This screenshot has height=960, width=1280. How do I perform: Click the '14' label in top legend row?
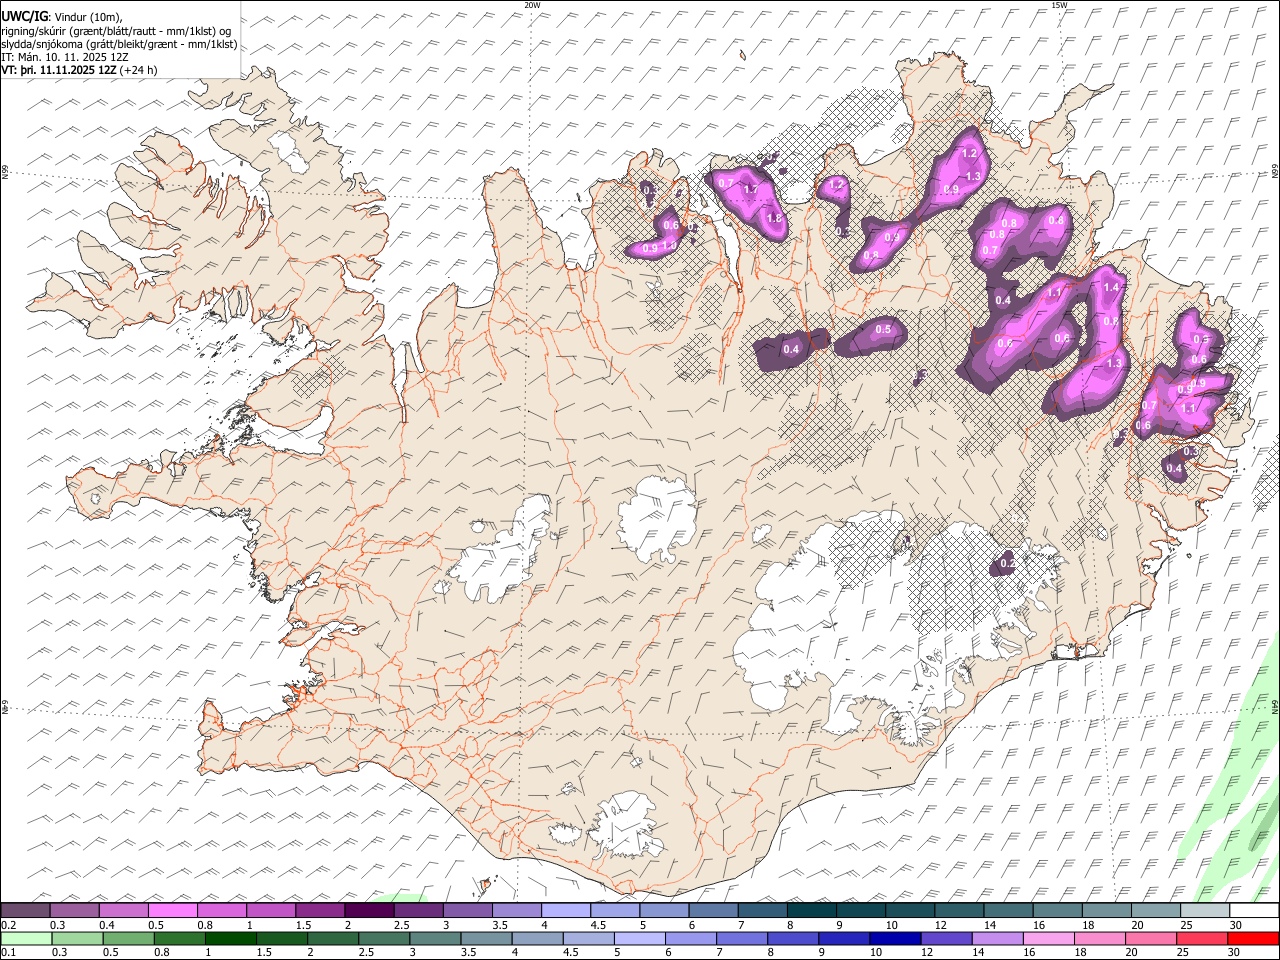coord(990,925)
